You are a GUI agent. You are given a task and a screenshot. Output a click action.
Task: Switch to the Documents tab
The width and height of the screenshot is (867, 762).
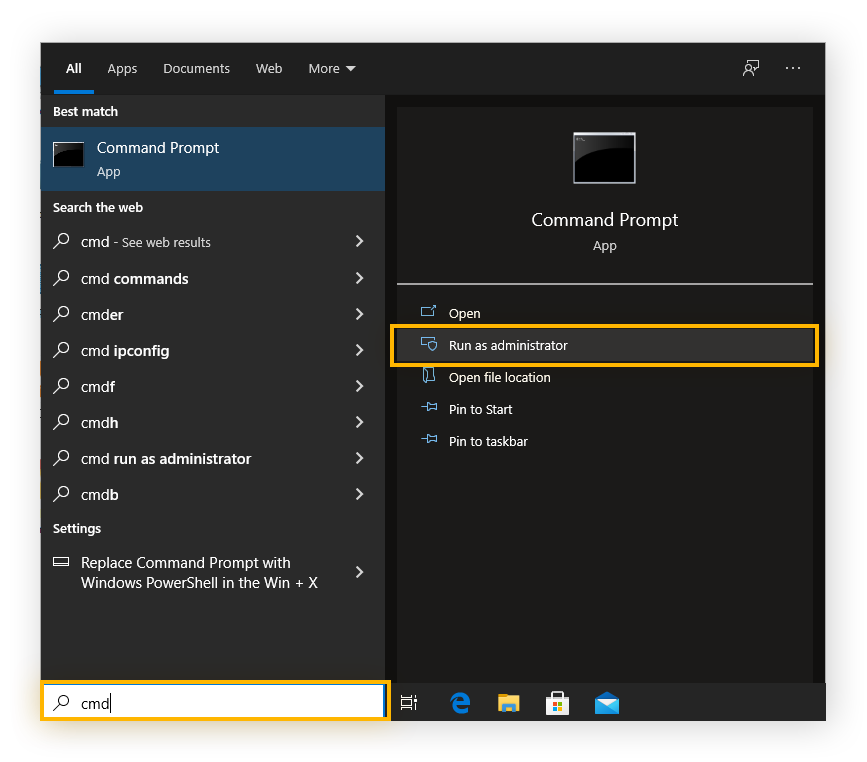click(196, 68)
